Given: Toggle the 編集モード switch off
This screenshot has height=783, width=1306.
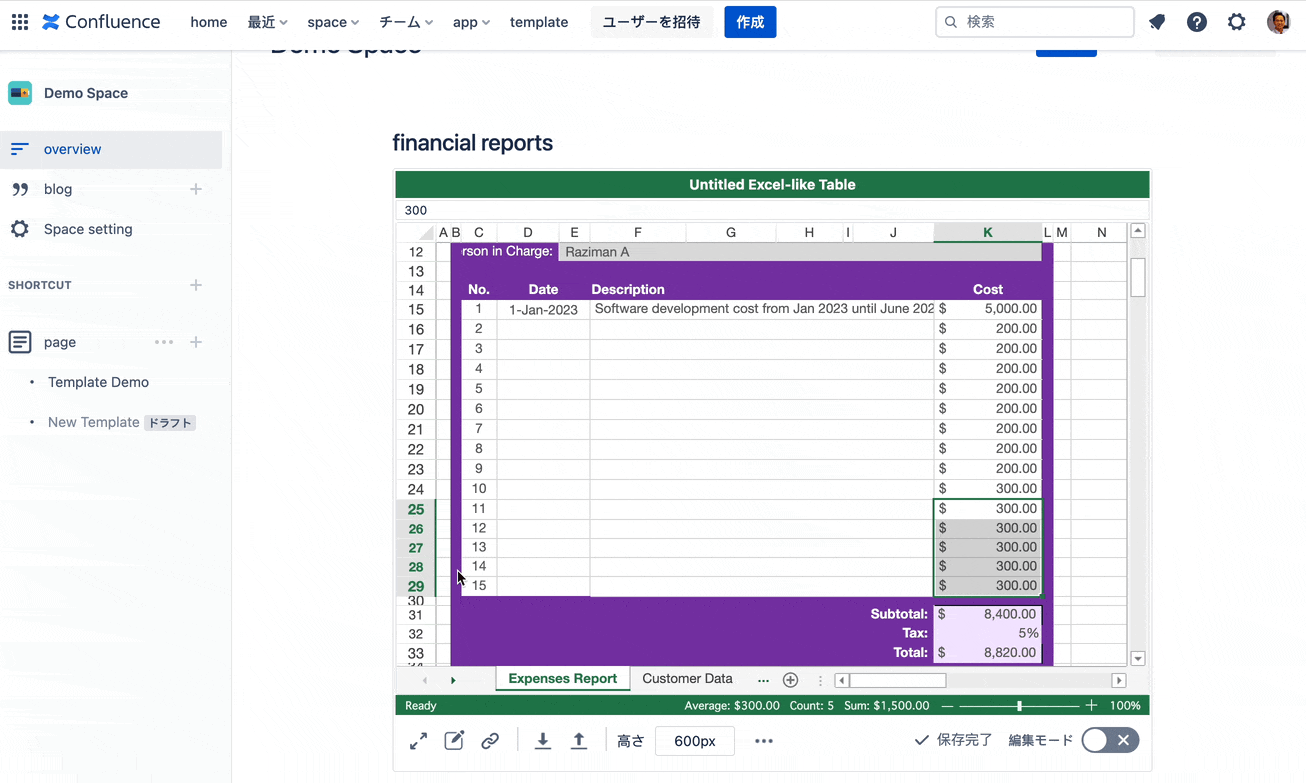Looking at the screenshot, I should [x=1110, y=740].
